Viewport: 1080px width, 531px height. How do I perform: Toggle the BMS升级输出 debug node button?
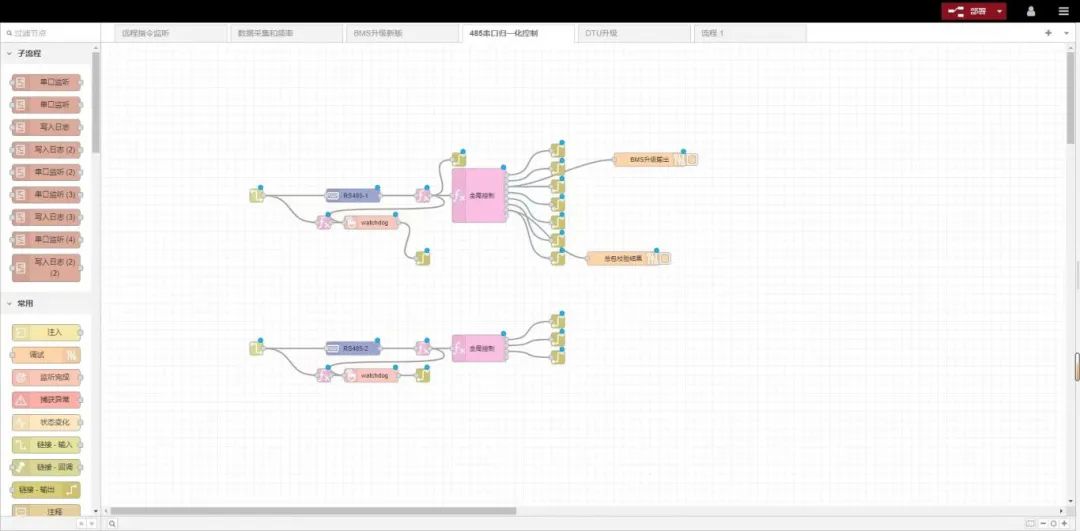click(x=692, y=159)
